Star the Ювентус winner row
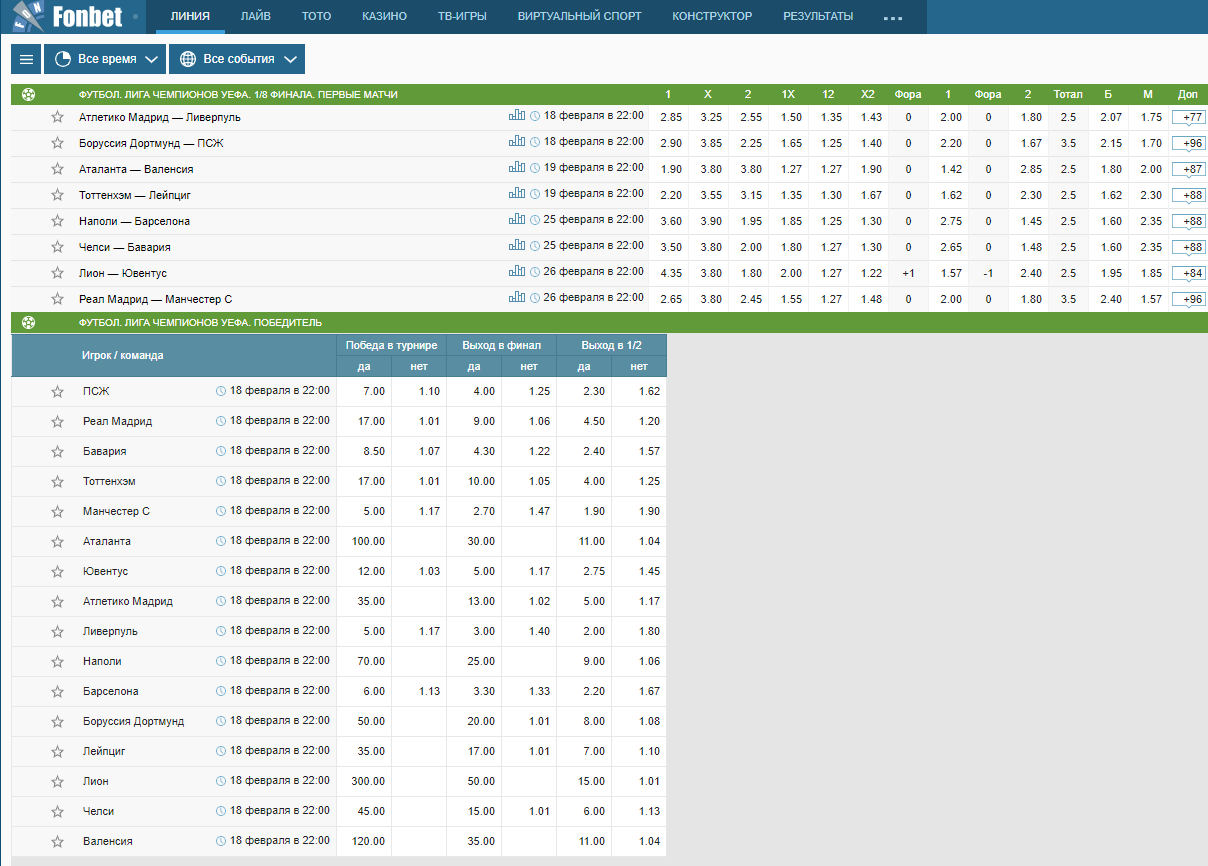Image resolution: width=1208 pixels, height=866 pixels. click(57, 572)
